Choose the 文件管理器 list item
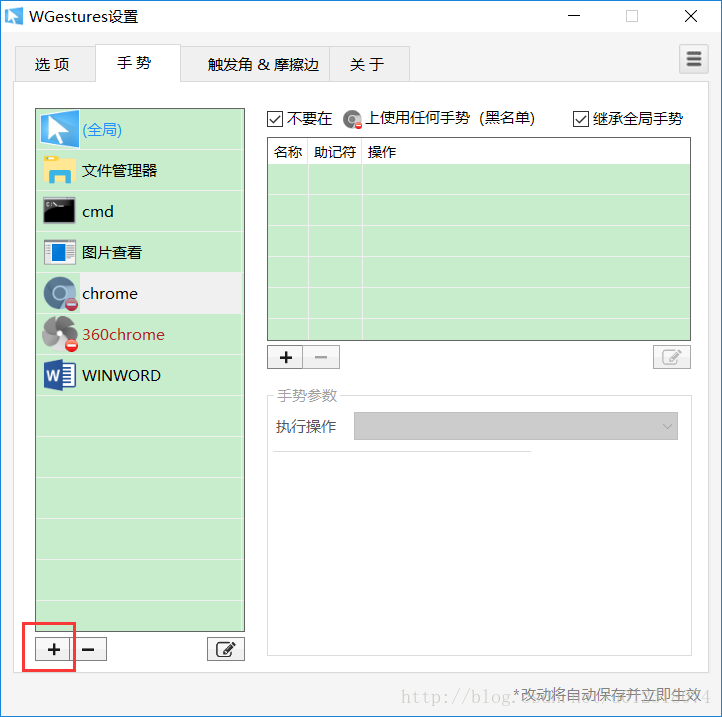The height and width of the screenshot is (717, 722). (140, 170)
